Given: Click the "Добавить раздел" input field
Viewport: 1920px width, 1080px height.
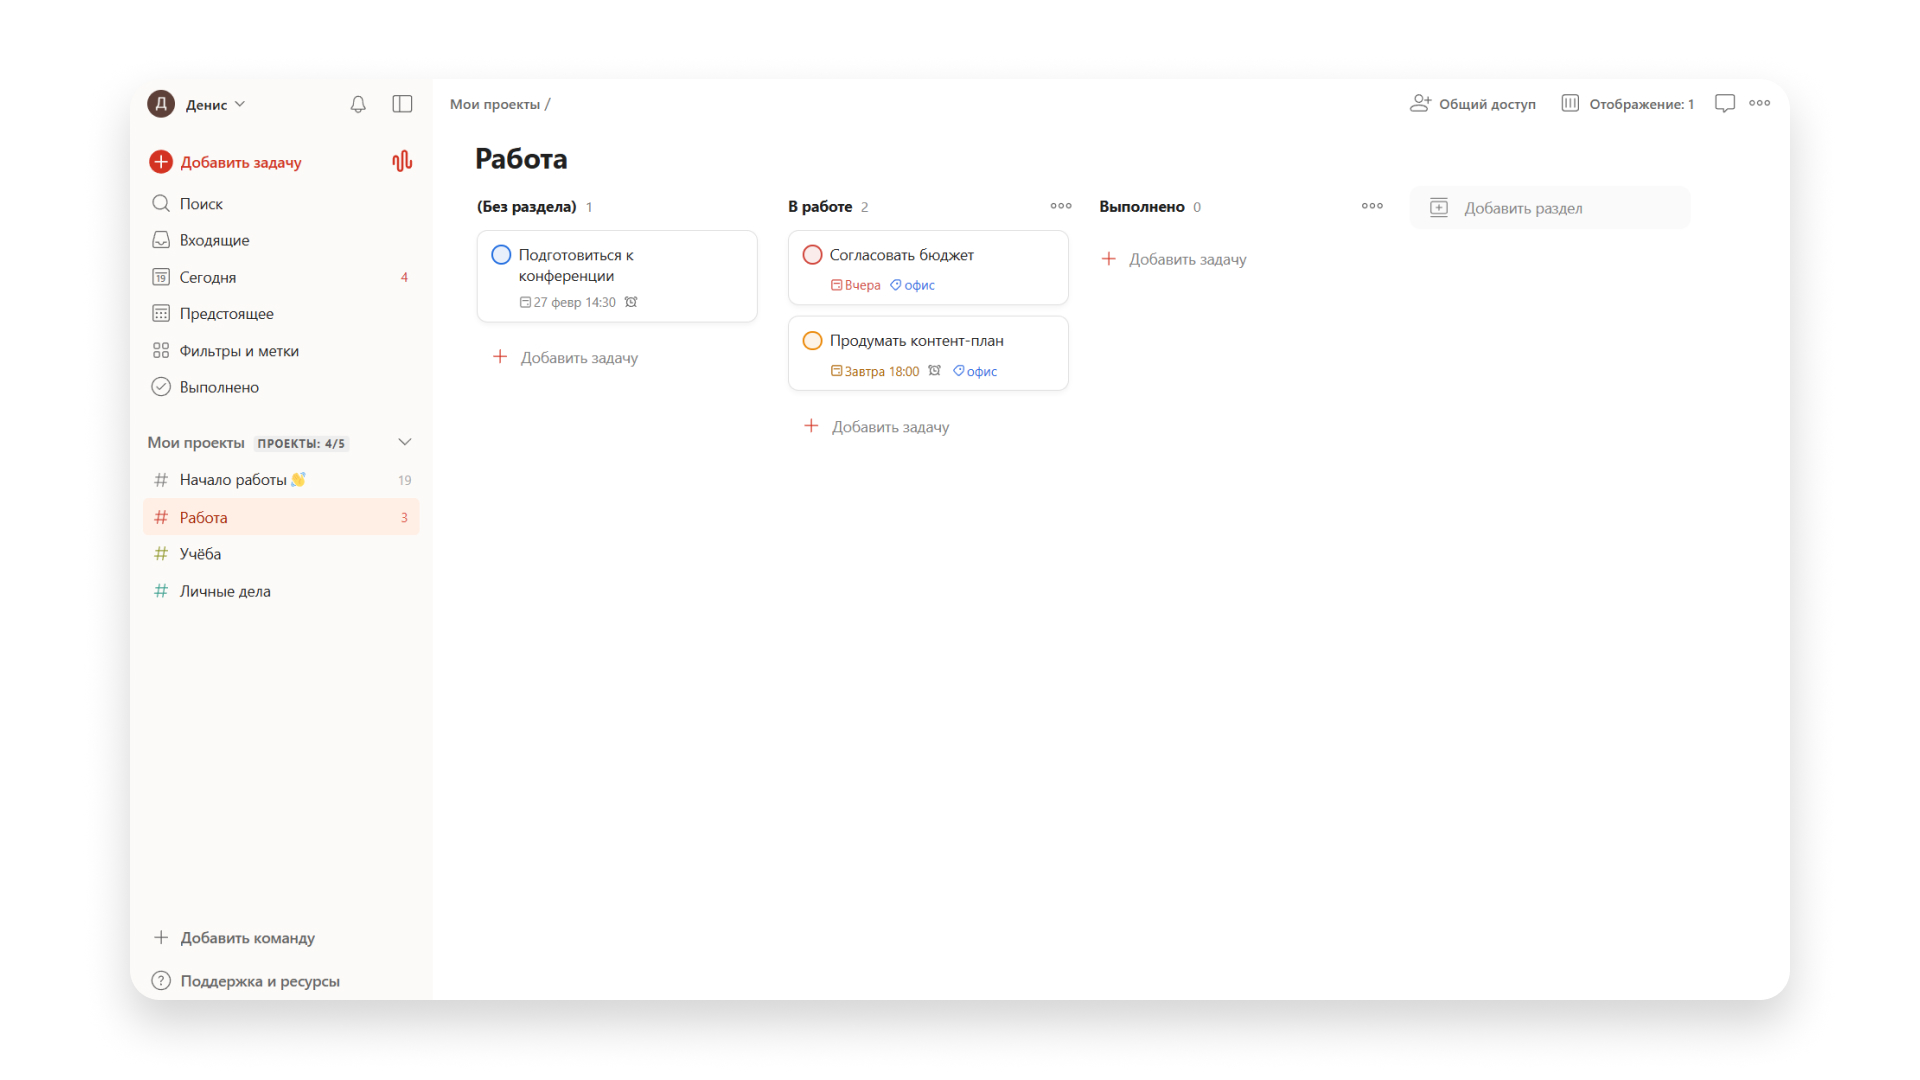Looking at the screenshot, I should (1550, 207).
